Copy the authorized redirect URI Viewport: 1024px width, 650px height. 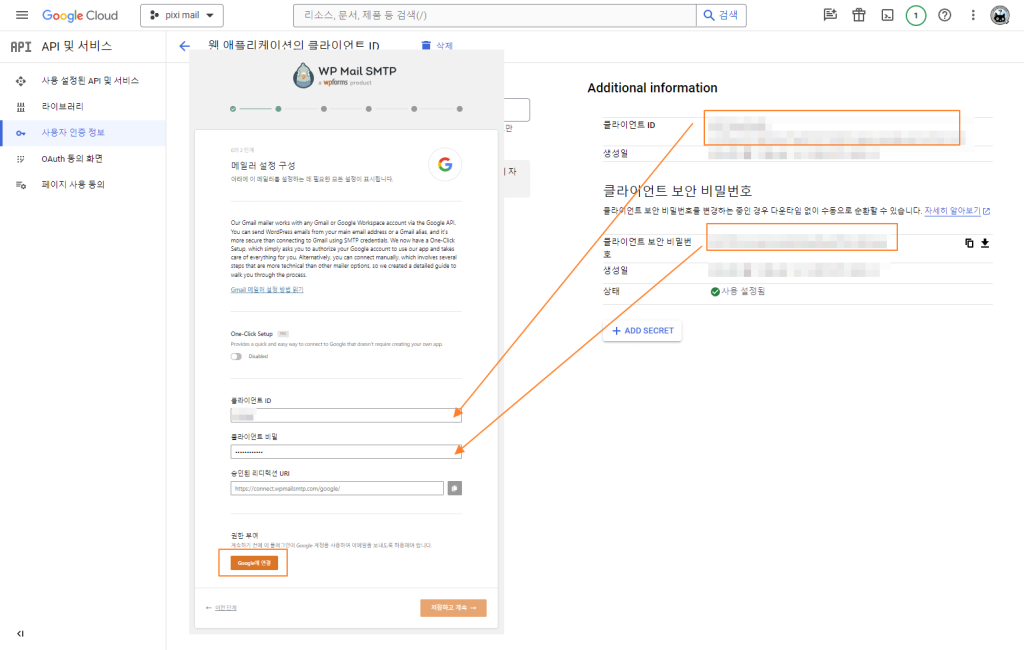[x=454, y=488]
